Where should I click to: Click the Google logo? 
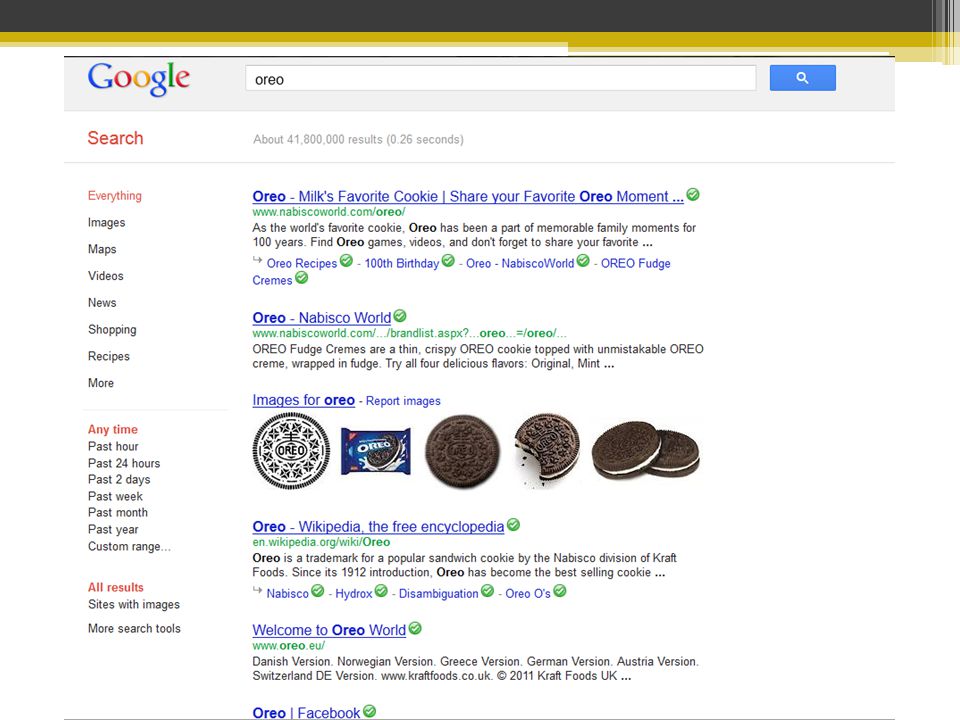138,79
